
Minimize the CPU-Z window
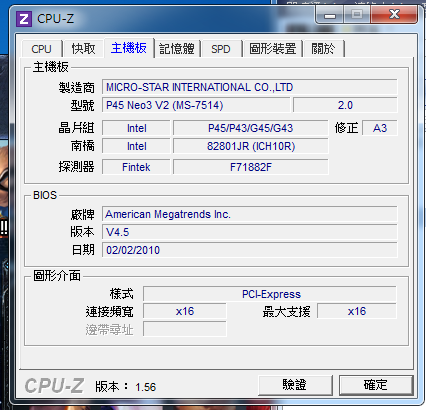tap(330, 15)
